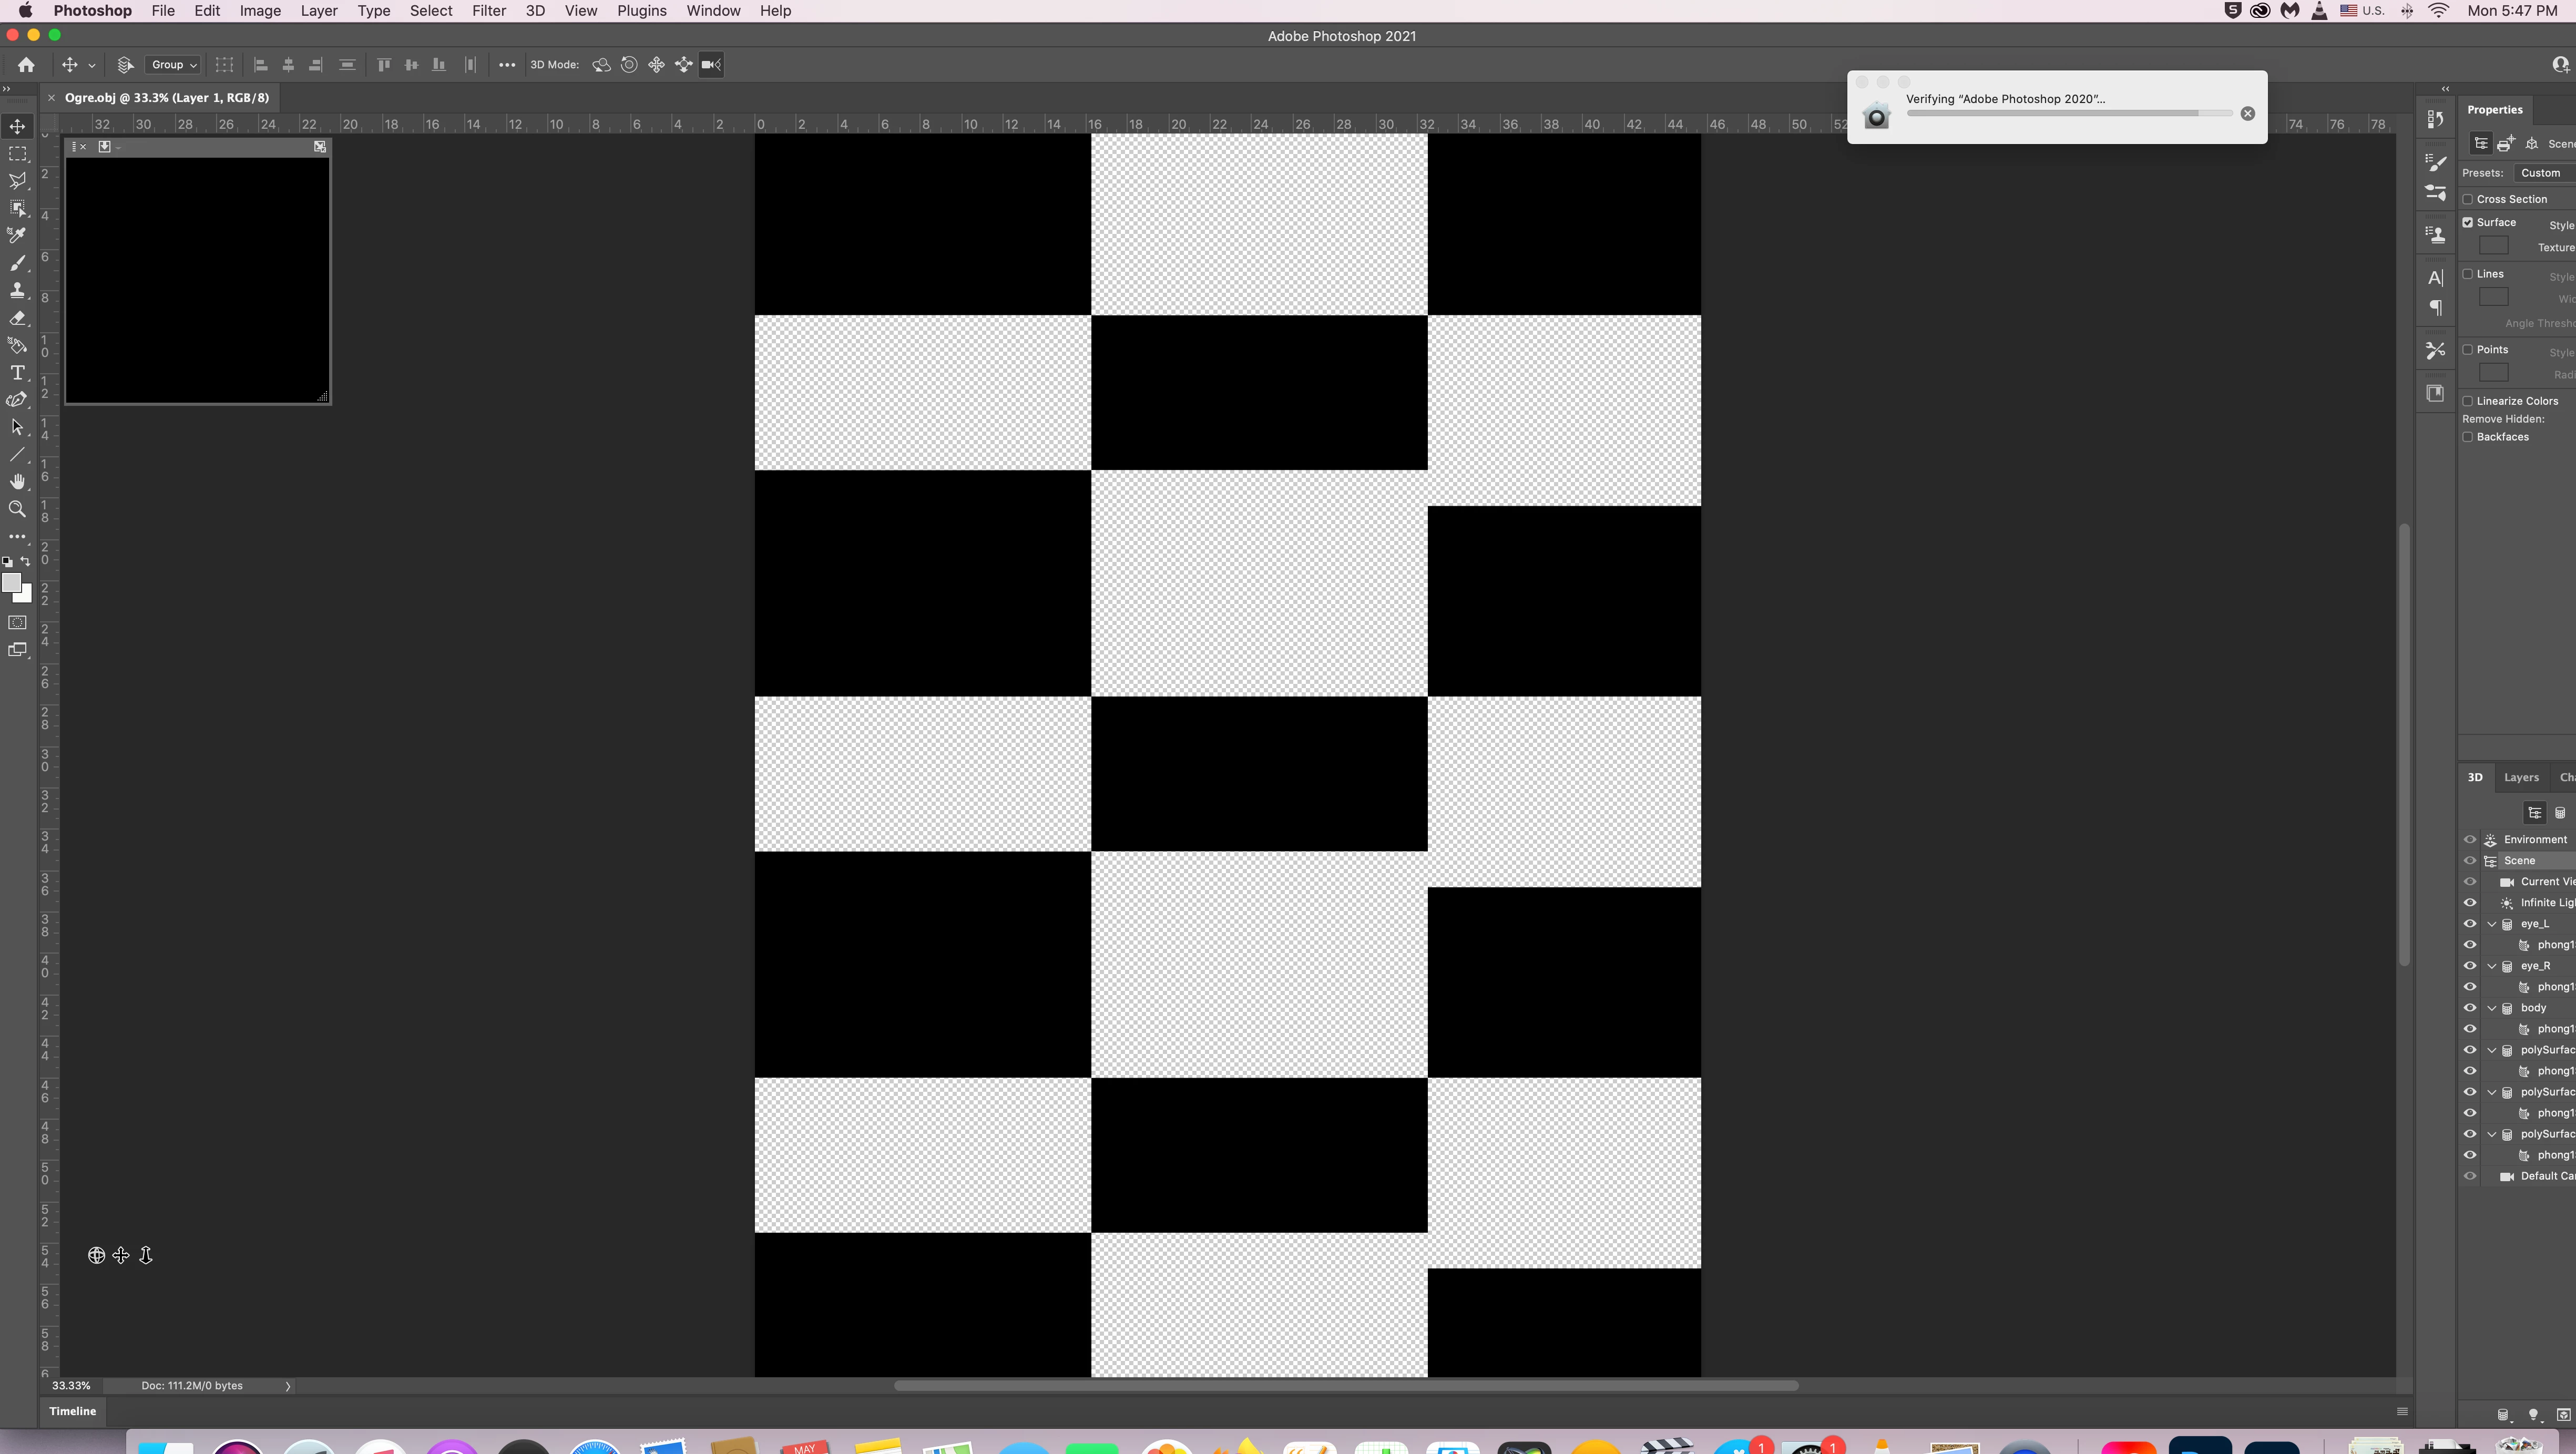Select the Rectangular Marquee tool
Viewport: 2576px width, 1454px height.
(18, 154)
